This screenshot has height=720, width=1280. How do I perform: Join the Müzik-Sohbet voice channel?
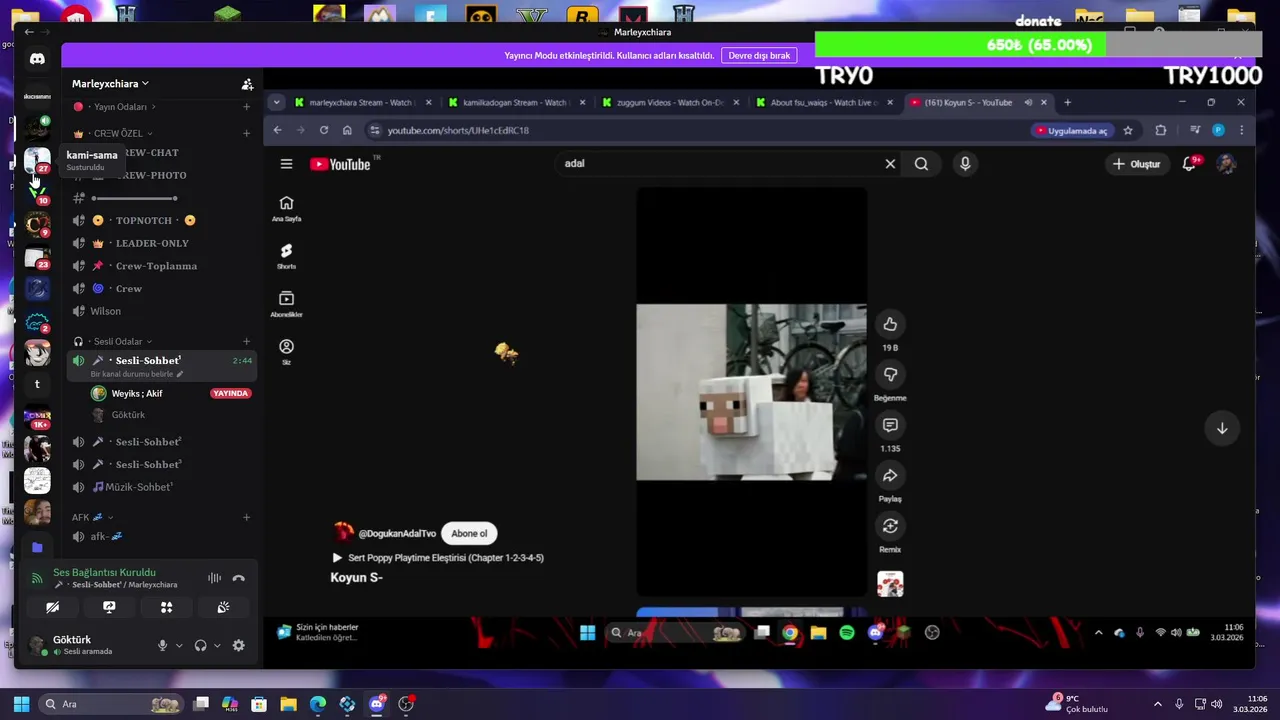click(162, 487)
